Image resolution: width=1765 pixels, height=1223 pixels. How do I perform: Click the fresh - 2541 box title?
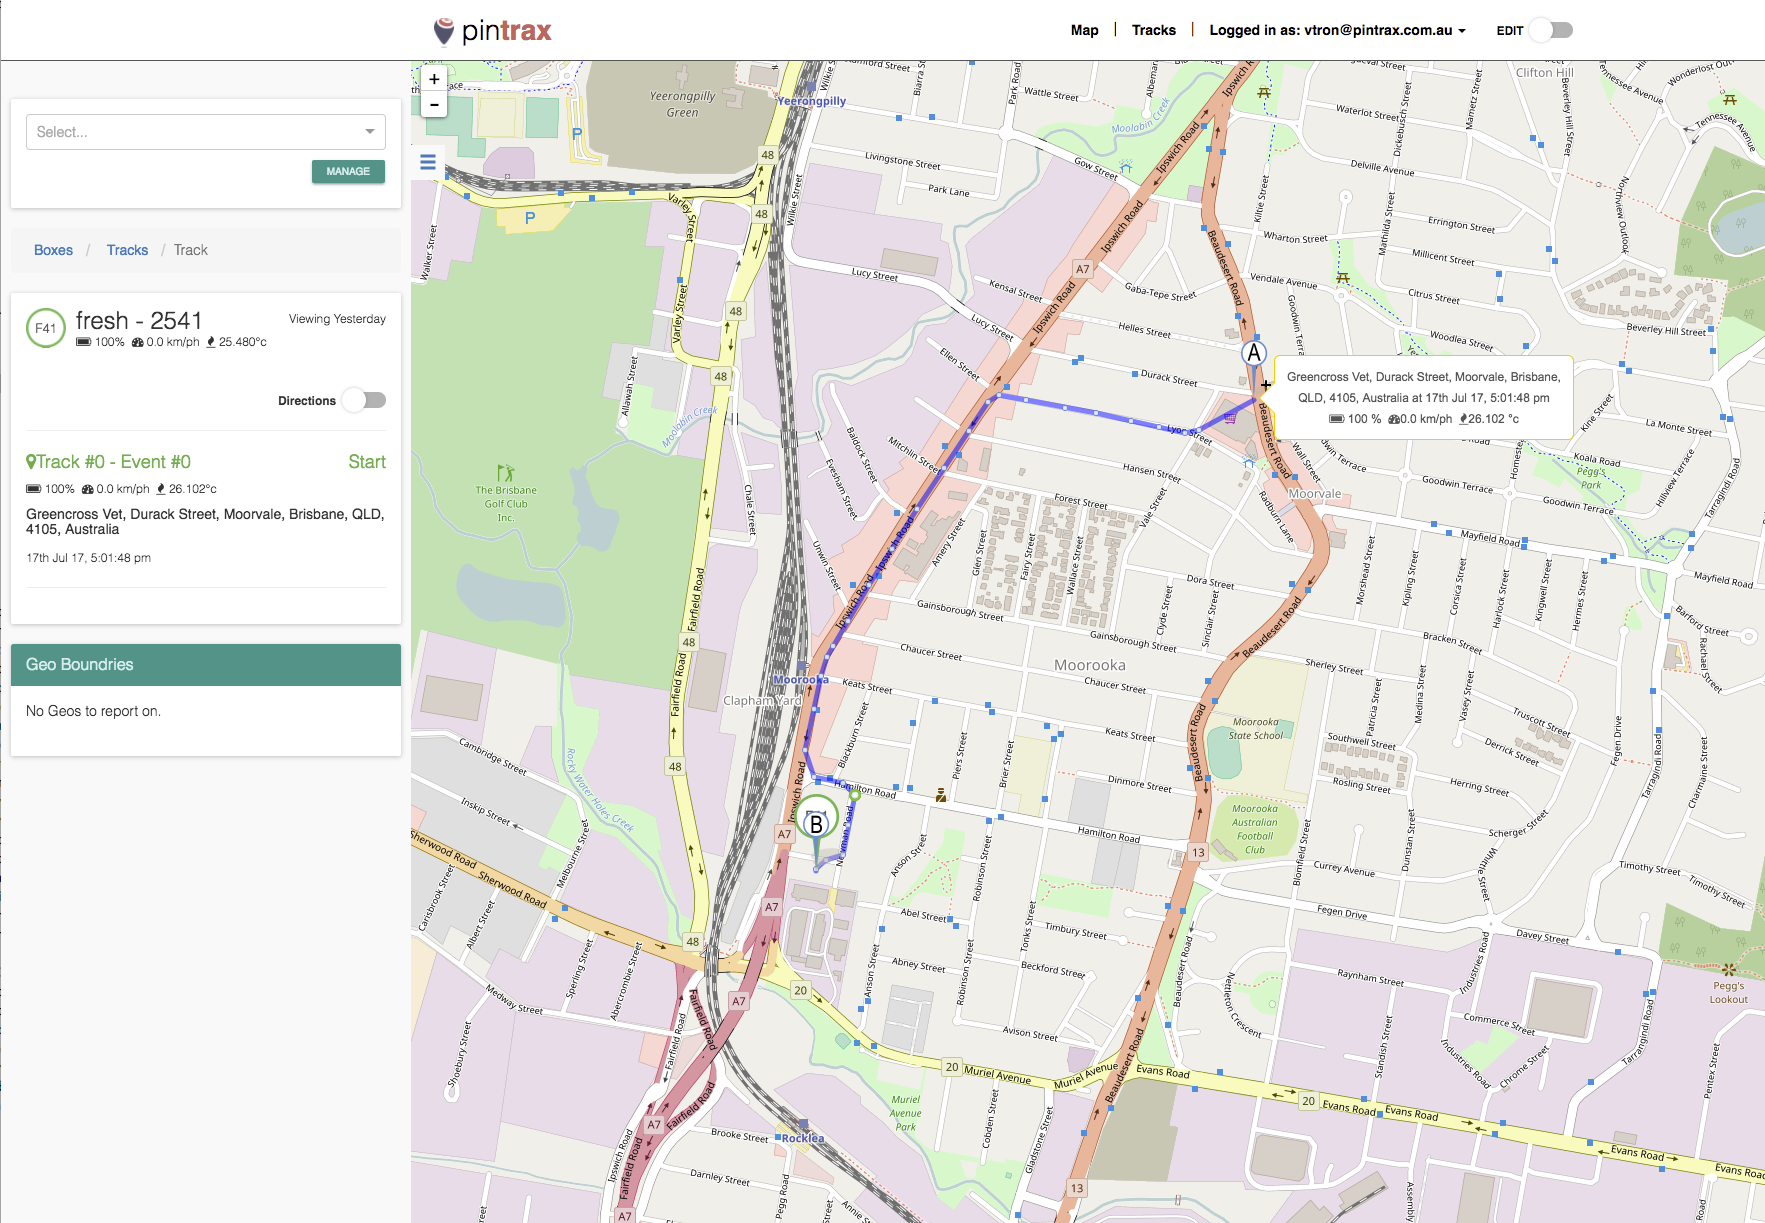click(x=139, y=321)
